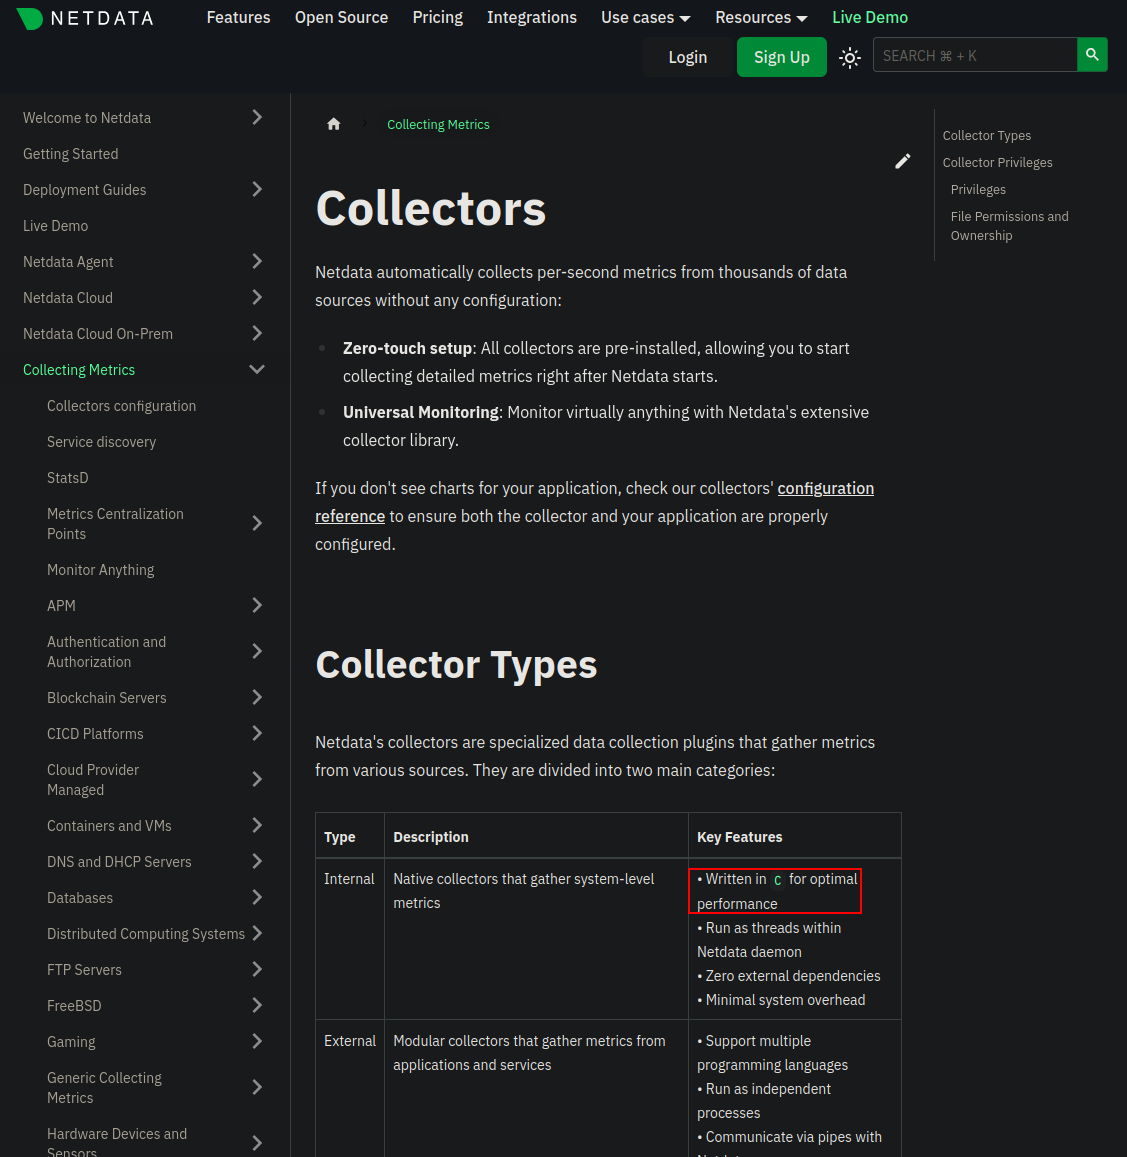
Task: Select Collecting Metrics sidebar label
Action: tap(79, 370)
